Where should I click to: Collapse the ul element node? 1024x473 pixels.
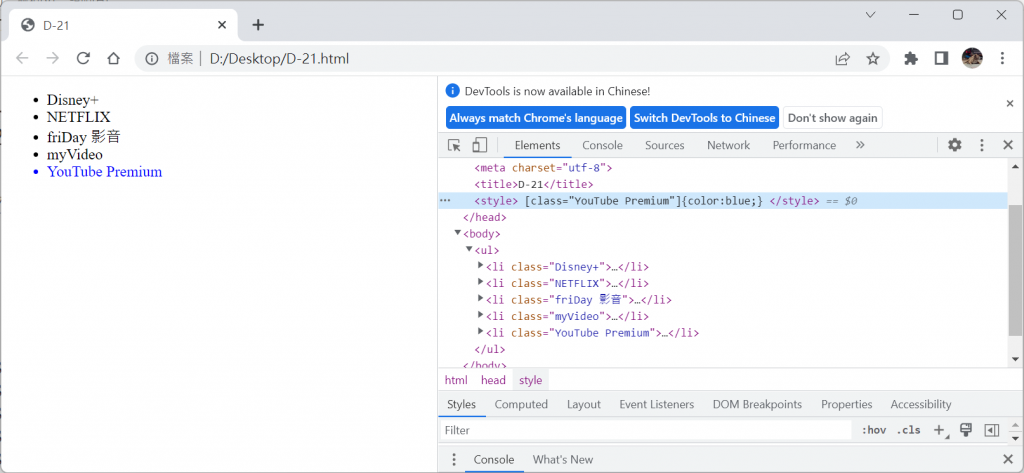pos(469,249)
